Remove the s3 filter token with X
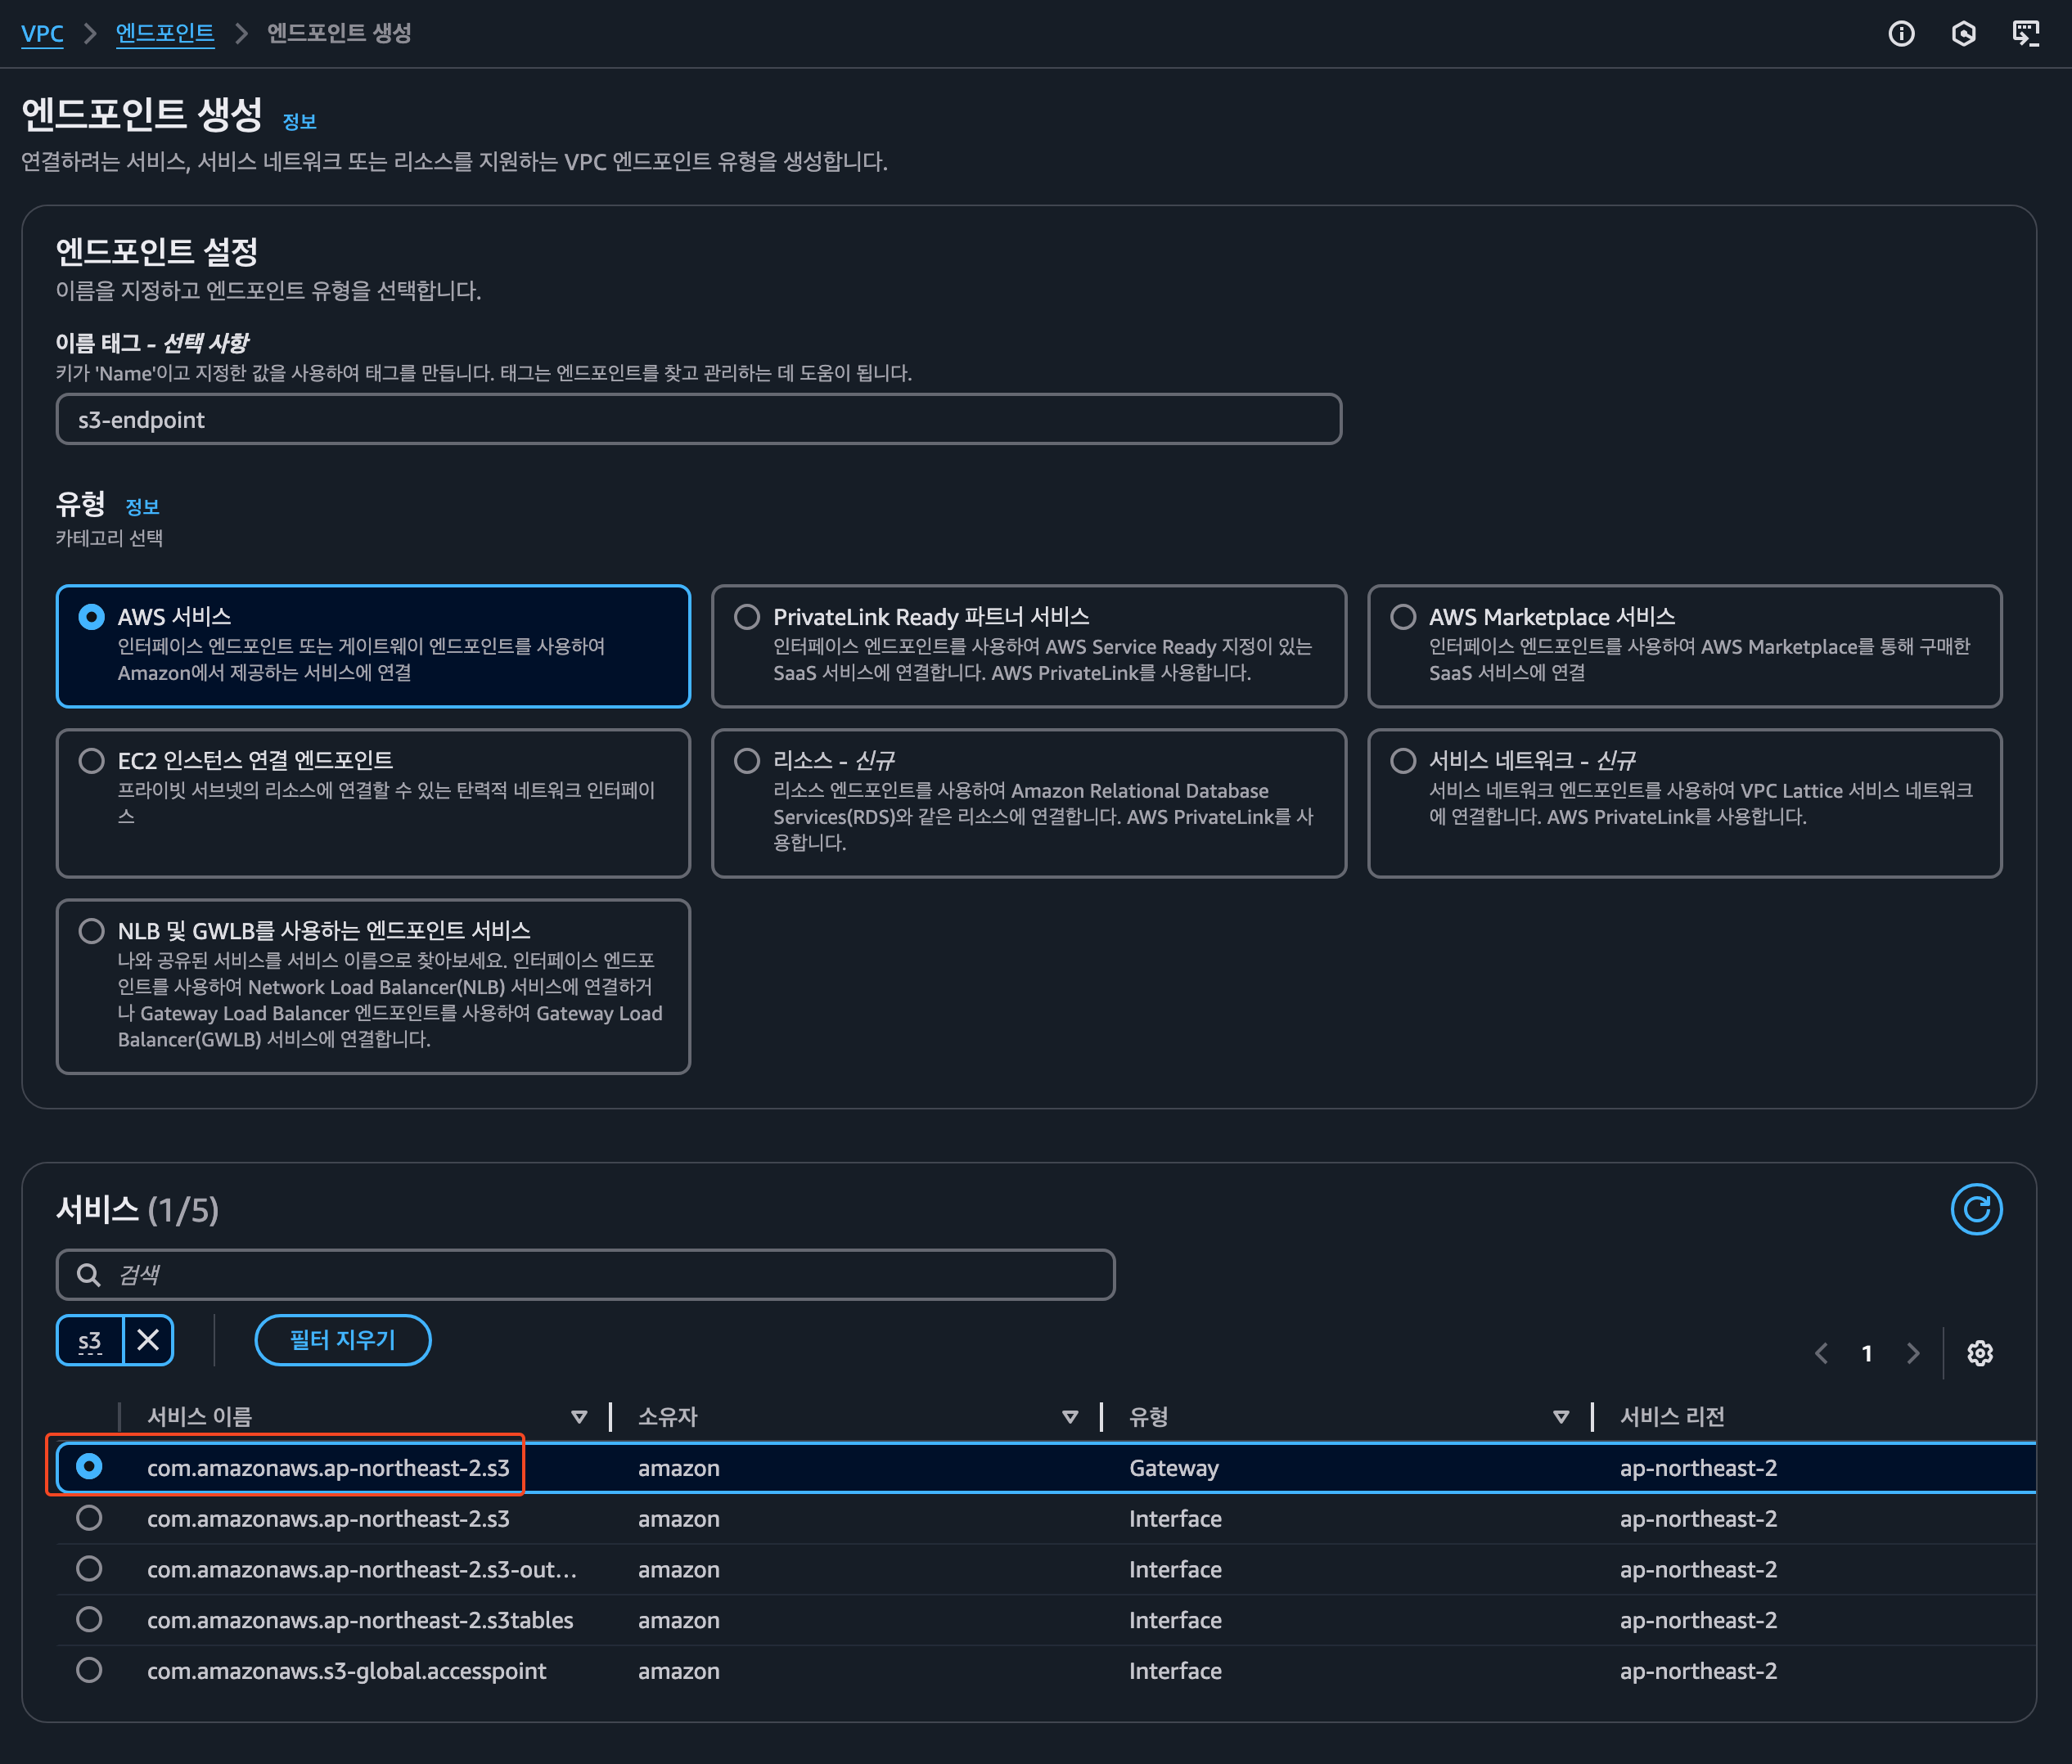Image resolution: width=2072 pixels, height=1764 pixels. tap(148, 1340)
